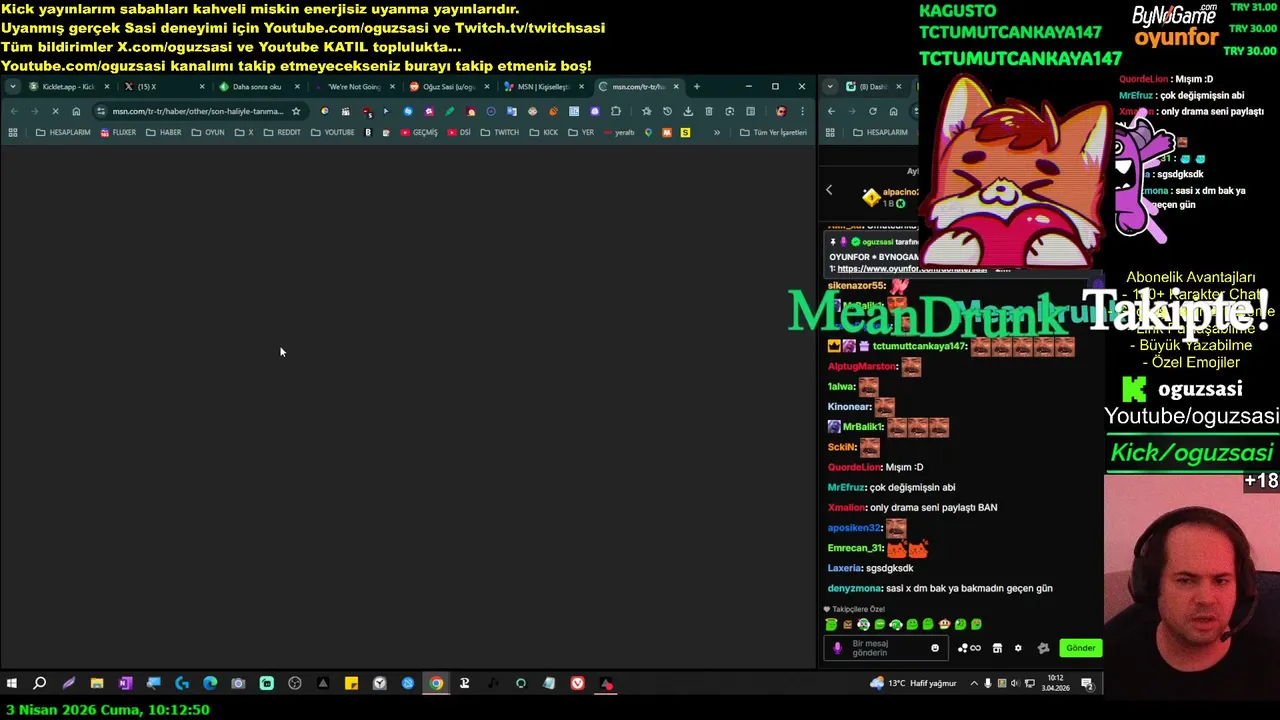Open the Kinonear chat username
1280x720 pixels.
(x=849, y=407)
